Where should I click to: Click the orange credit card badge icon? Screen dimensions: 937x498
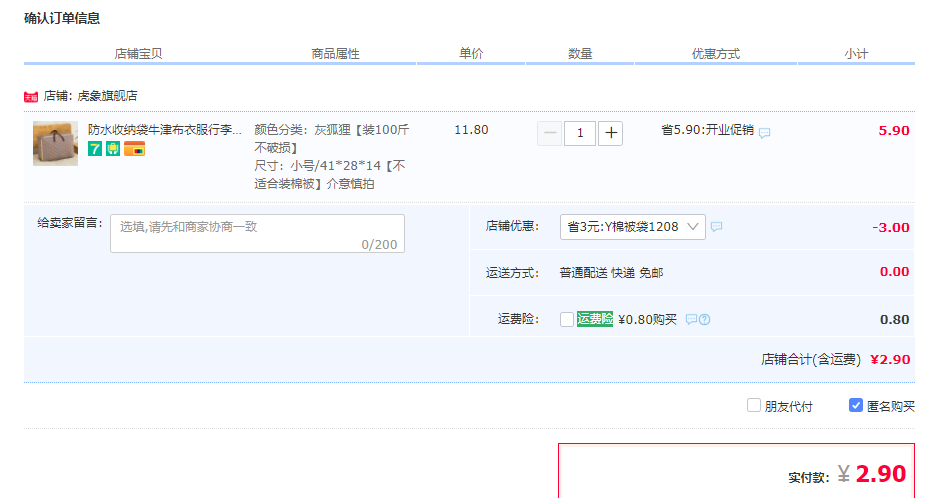coord(134,149)
